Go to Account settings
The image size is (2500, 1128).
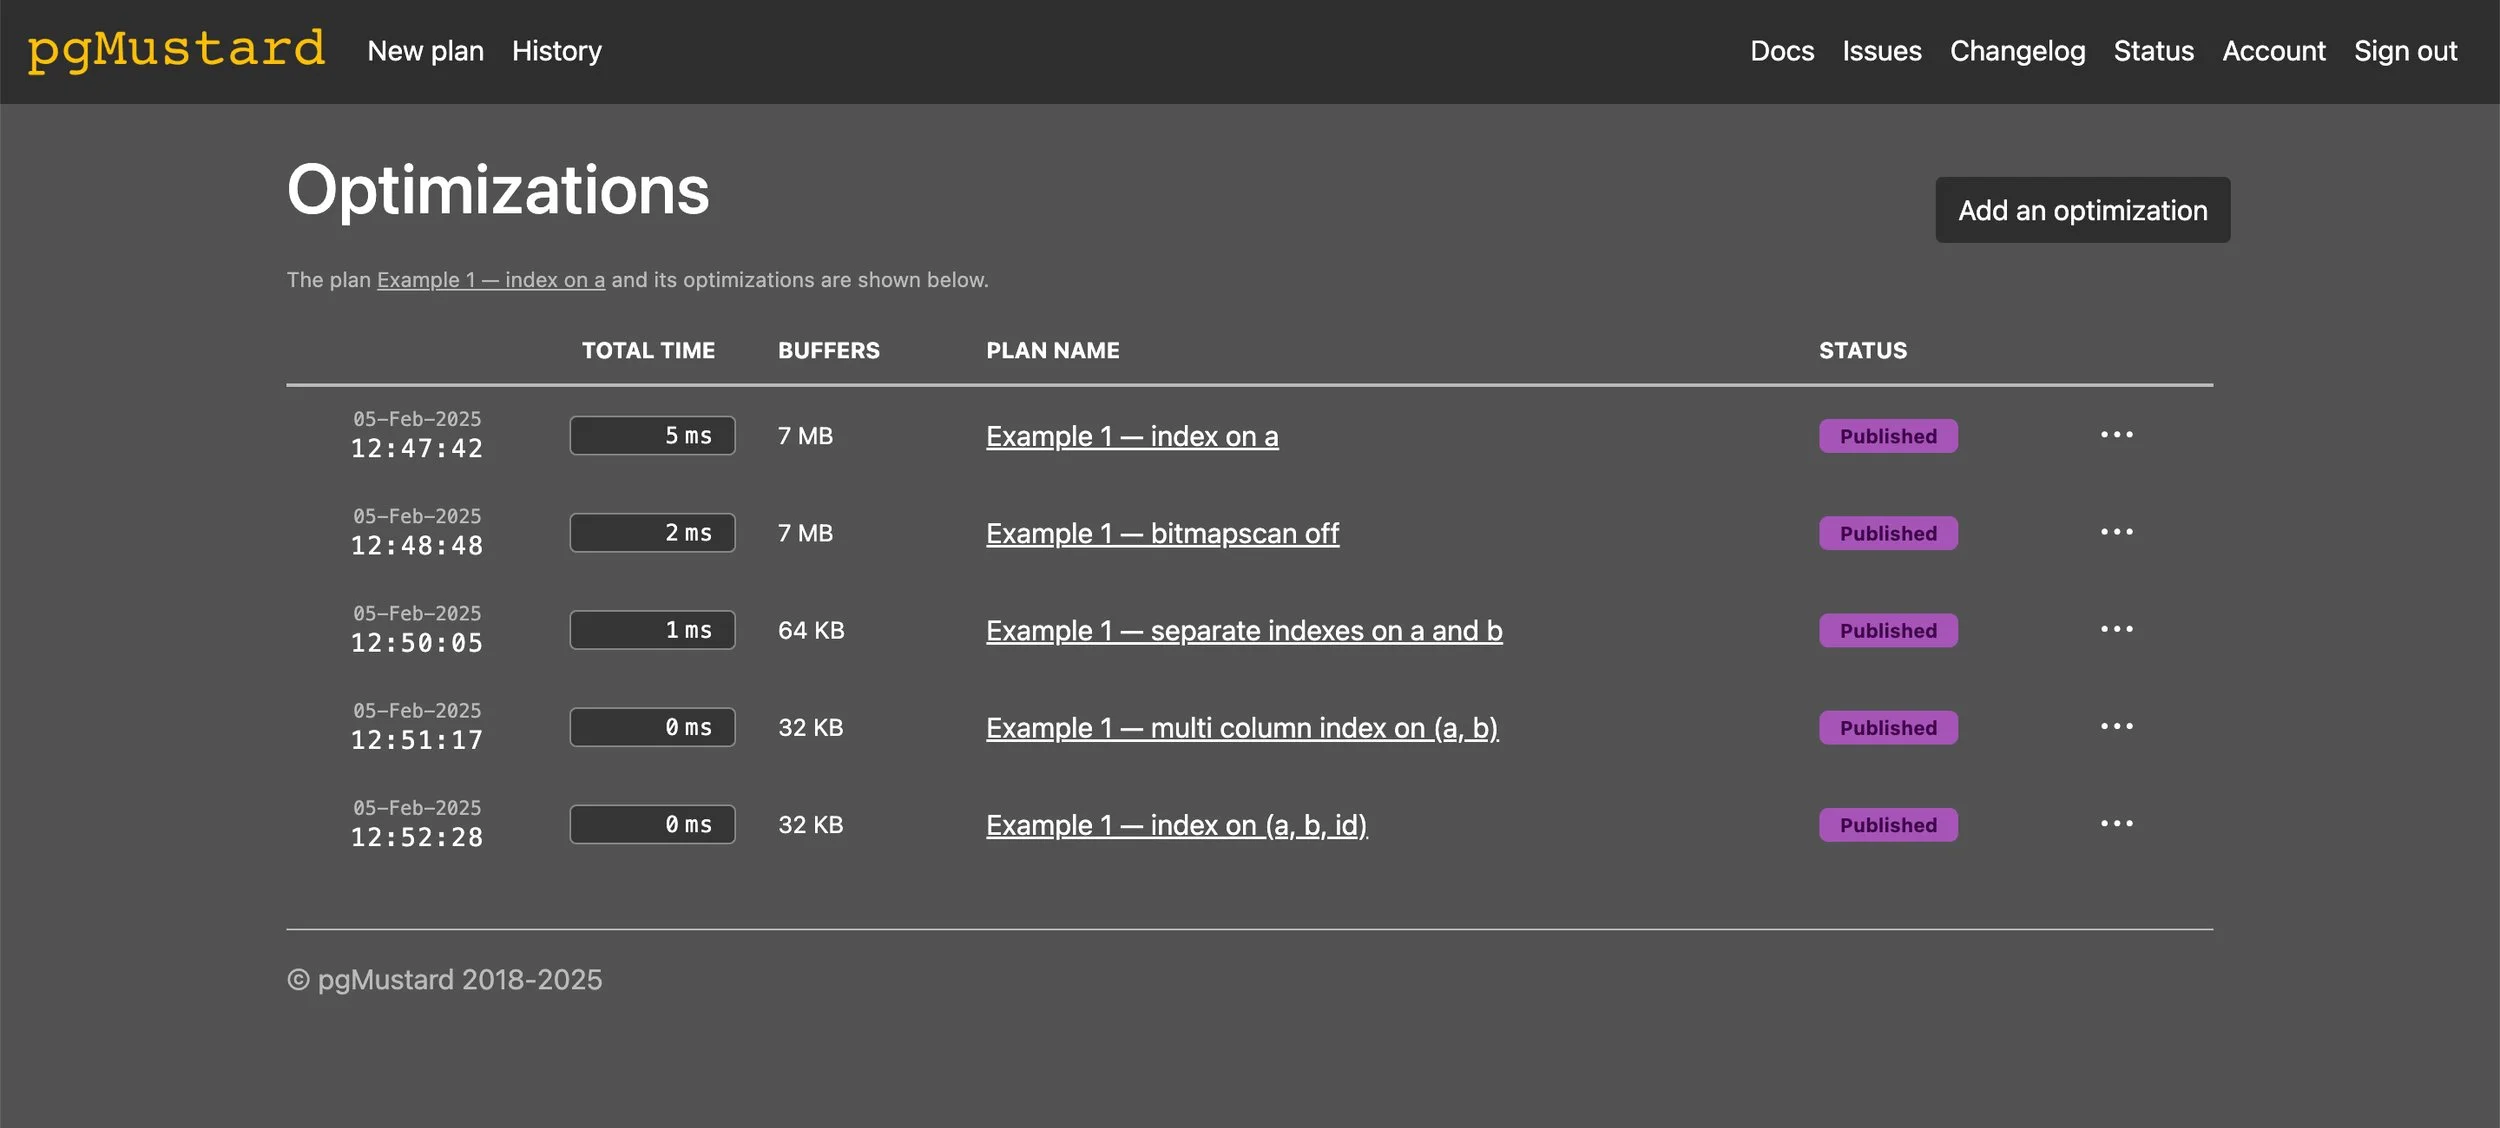tap(2273, 51)
